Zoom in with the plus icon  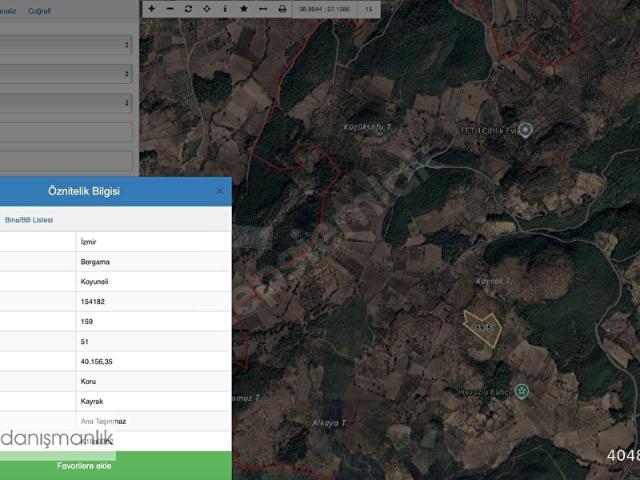[x=151, y=9]
